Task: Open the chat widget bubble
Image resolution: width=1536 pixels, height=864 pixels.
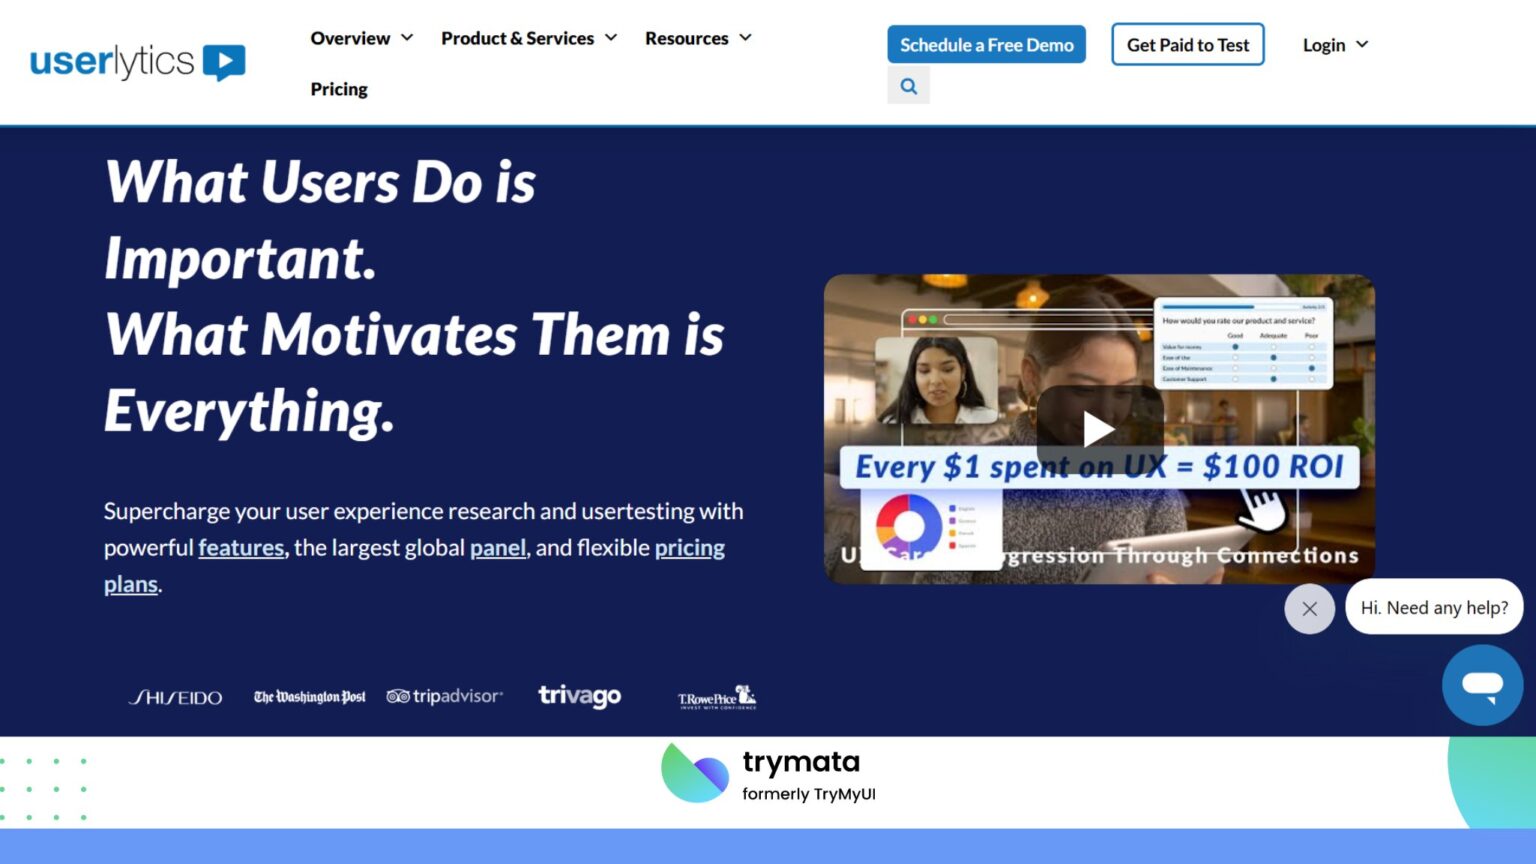Action: (1483, 684)
